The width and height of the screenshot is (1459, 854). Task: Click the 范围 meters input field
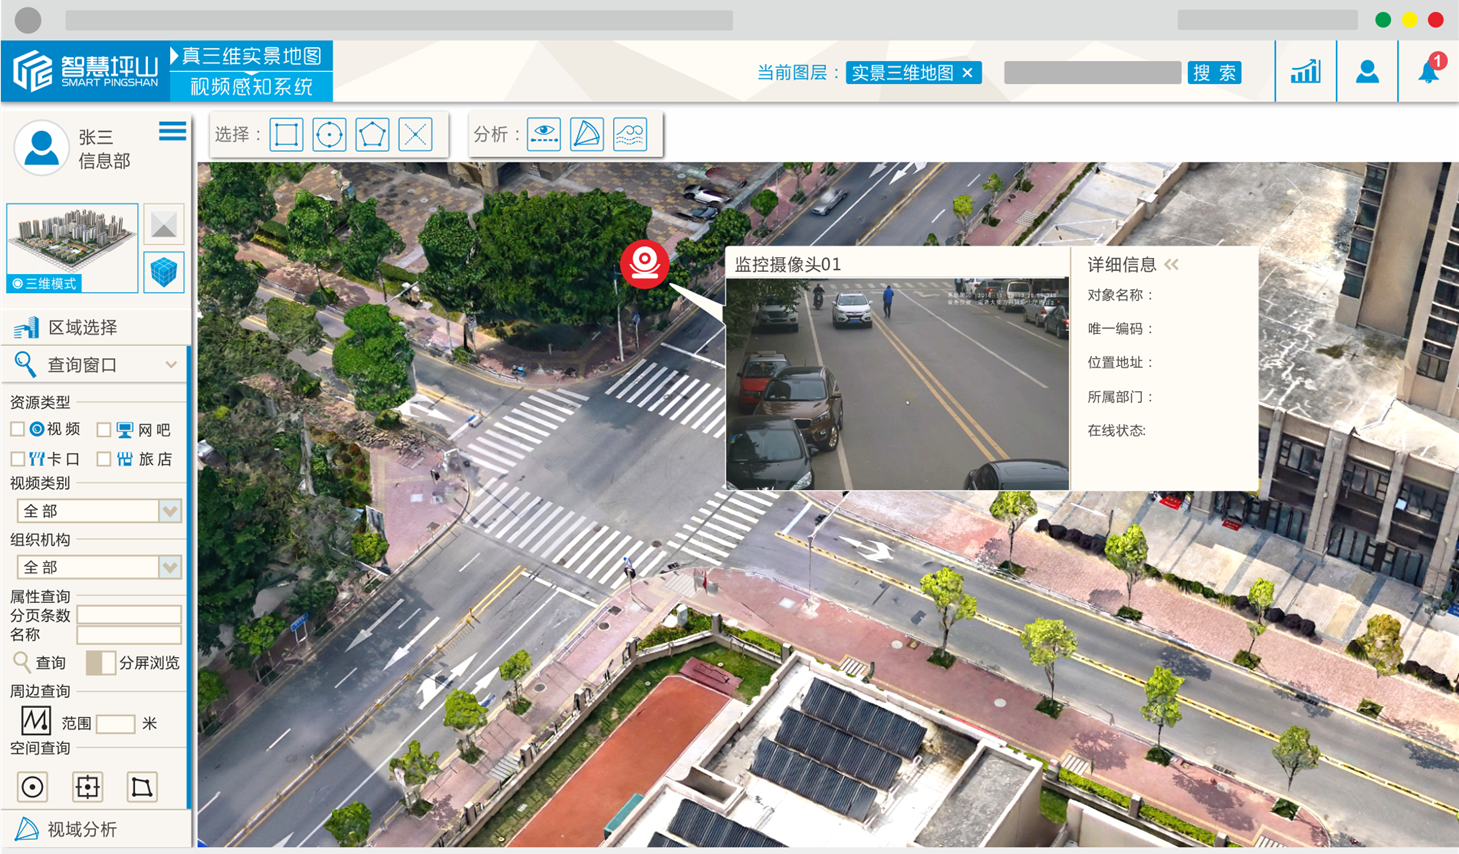click(115, 723)
